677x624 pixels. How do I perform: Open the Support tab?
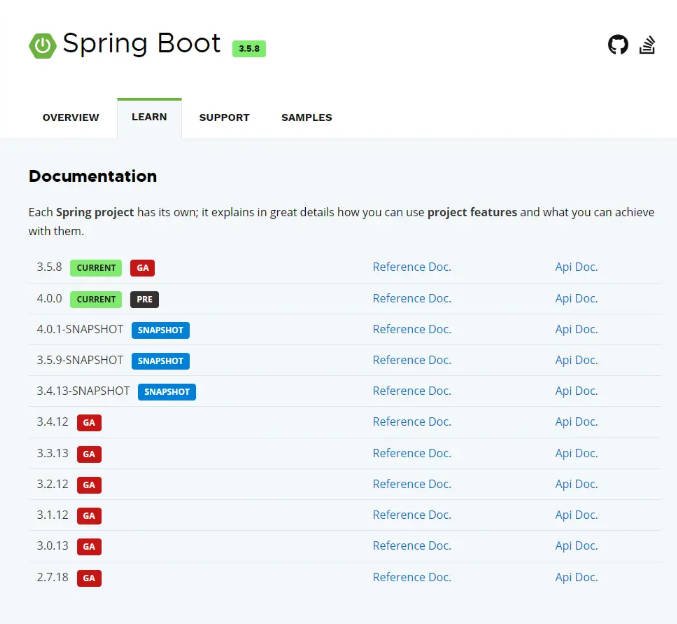[x=224, y=118]
